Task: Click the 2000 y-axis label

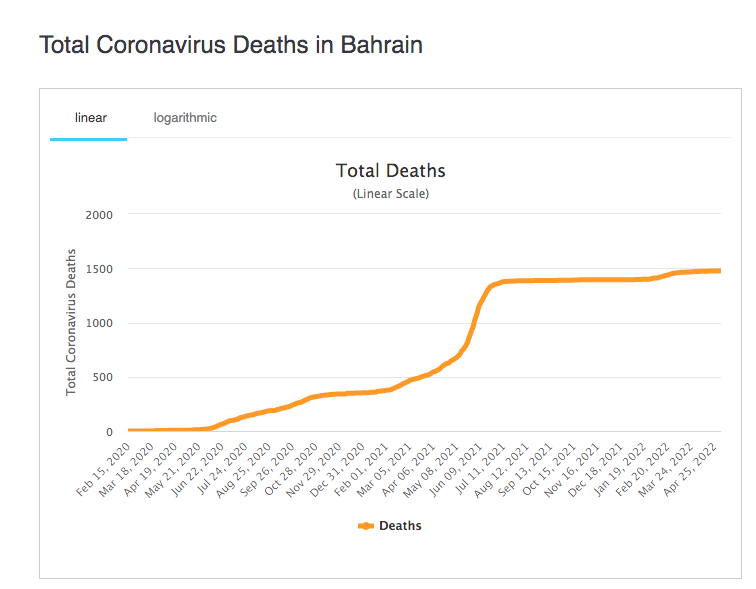Action: [x=99, y=215]
